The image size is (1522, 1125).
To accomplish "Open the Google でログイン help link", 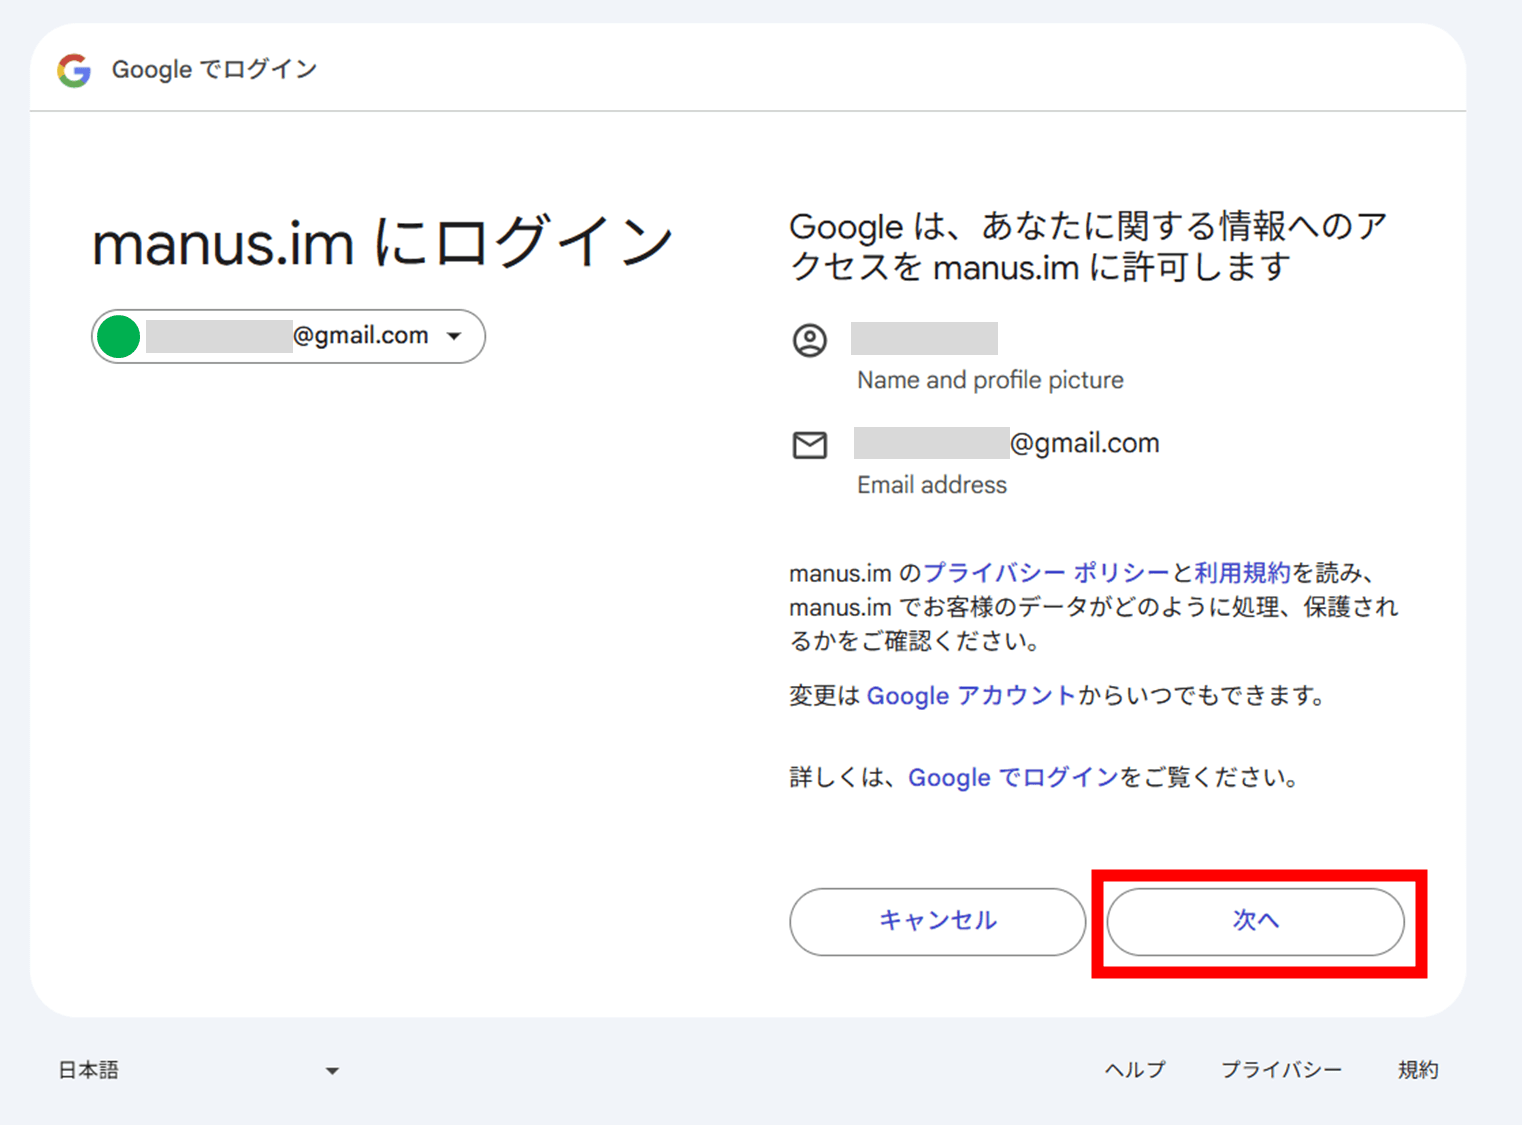I will (1013, 778).
